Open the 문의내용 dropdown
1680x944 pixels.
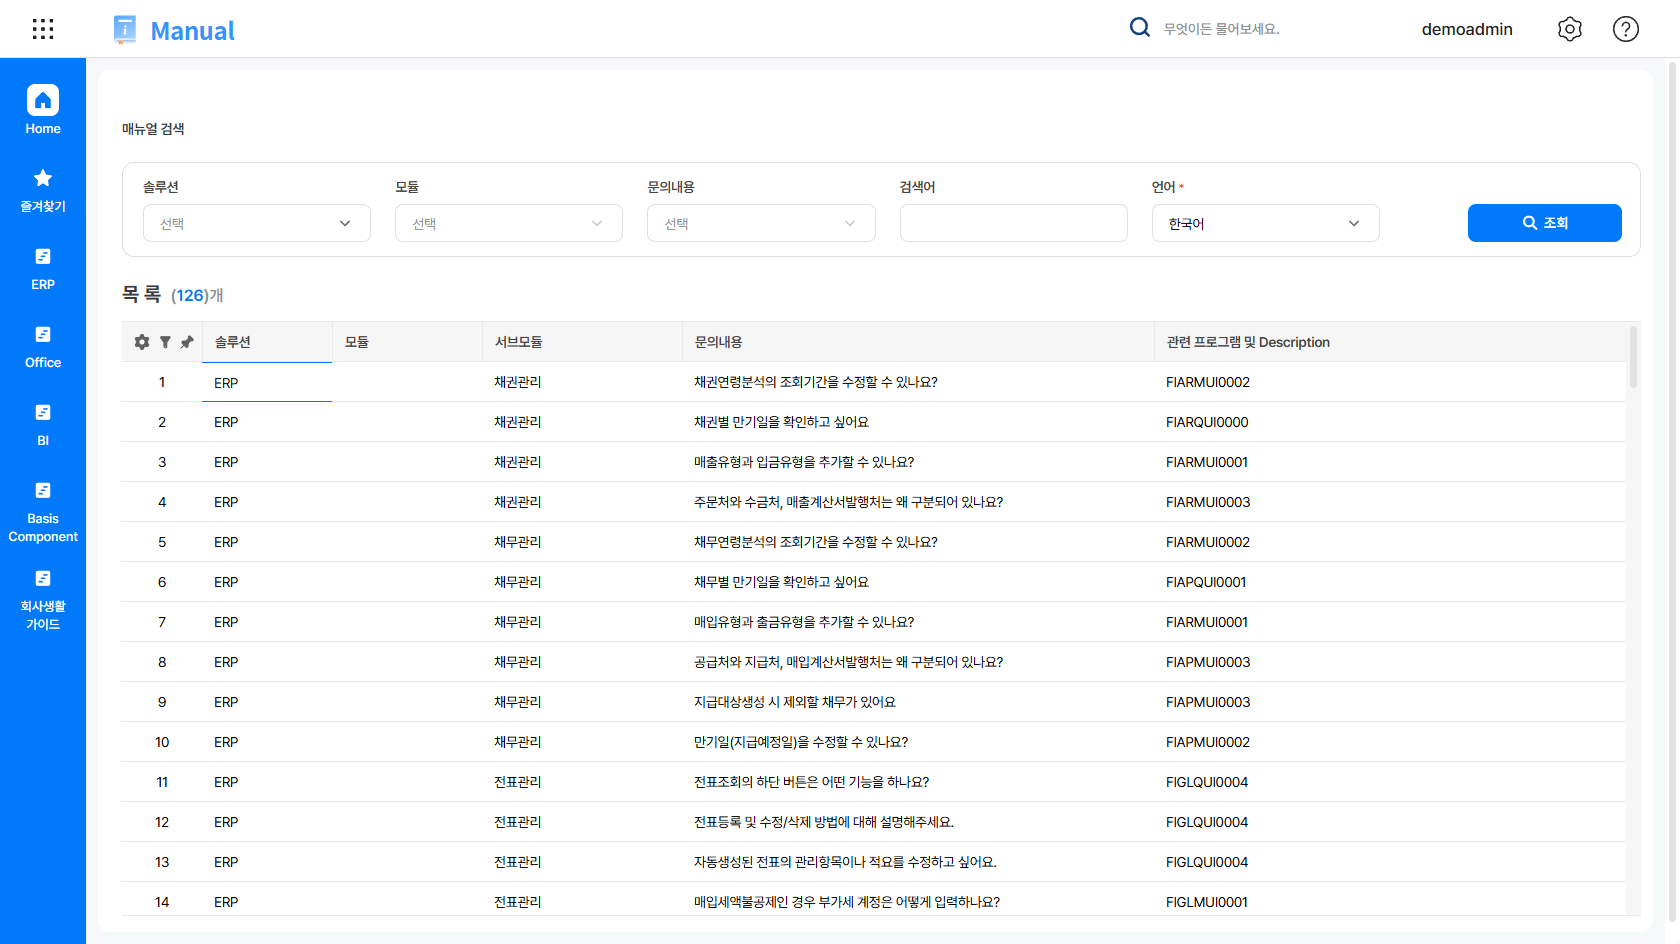[x=760, y=223]
